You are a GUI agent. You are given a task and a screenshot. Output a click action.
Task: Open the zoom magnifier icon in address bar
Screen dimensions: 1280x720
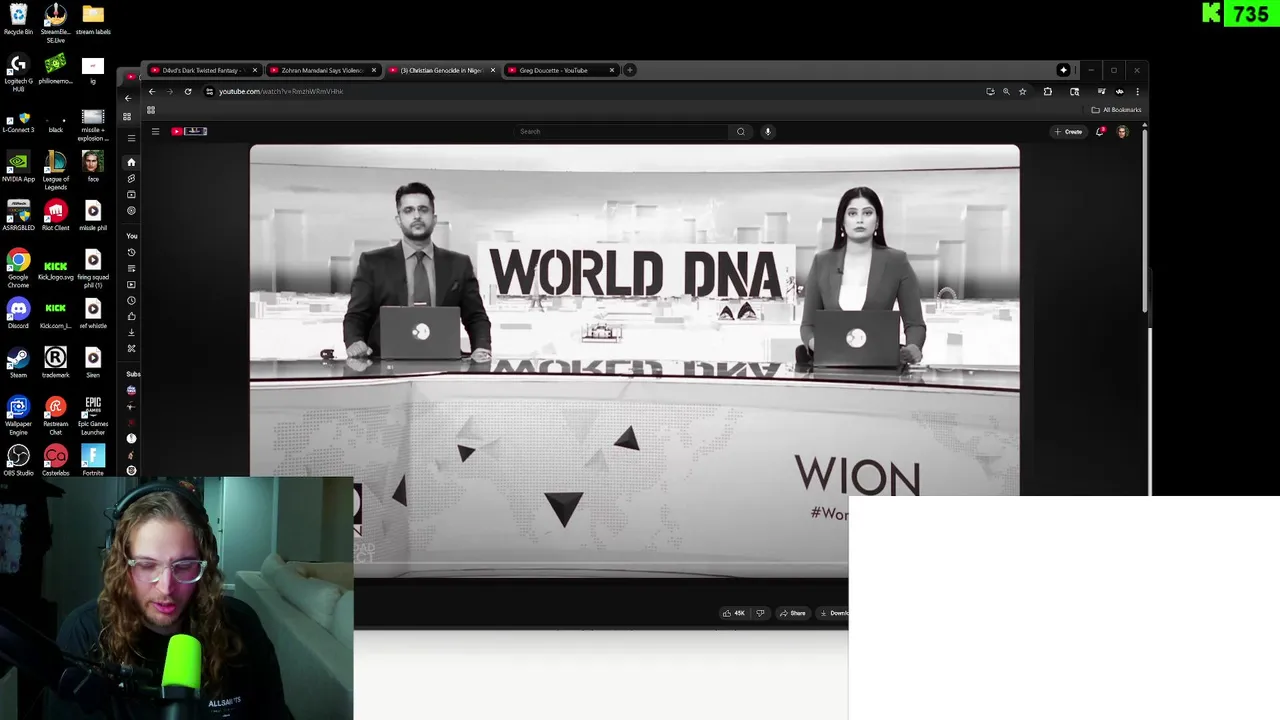(x=1006, y=91)
